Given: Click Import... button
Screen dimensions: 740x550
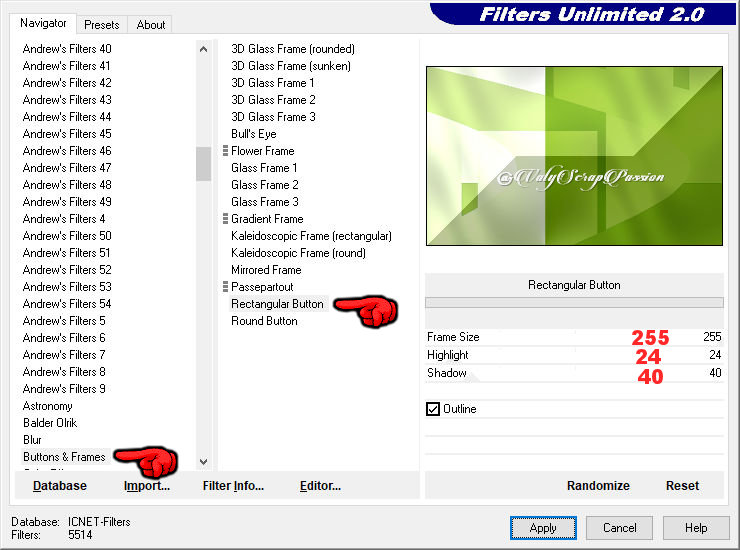Looking at the screenshot, I should 147,486.
